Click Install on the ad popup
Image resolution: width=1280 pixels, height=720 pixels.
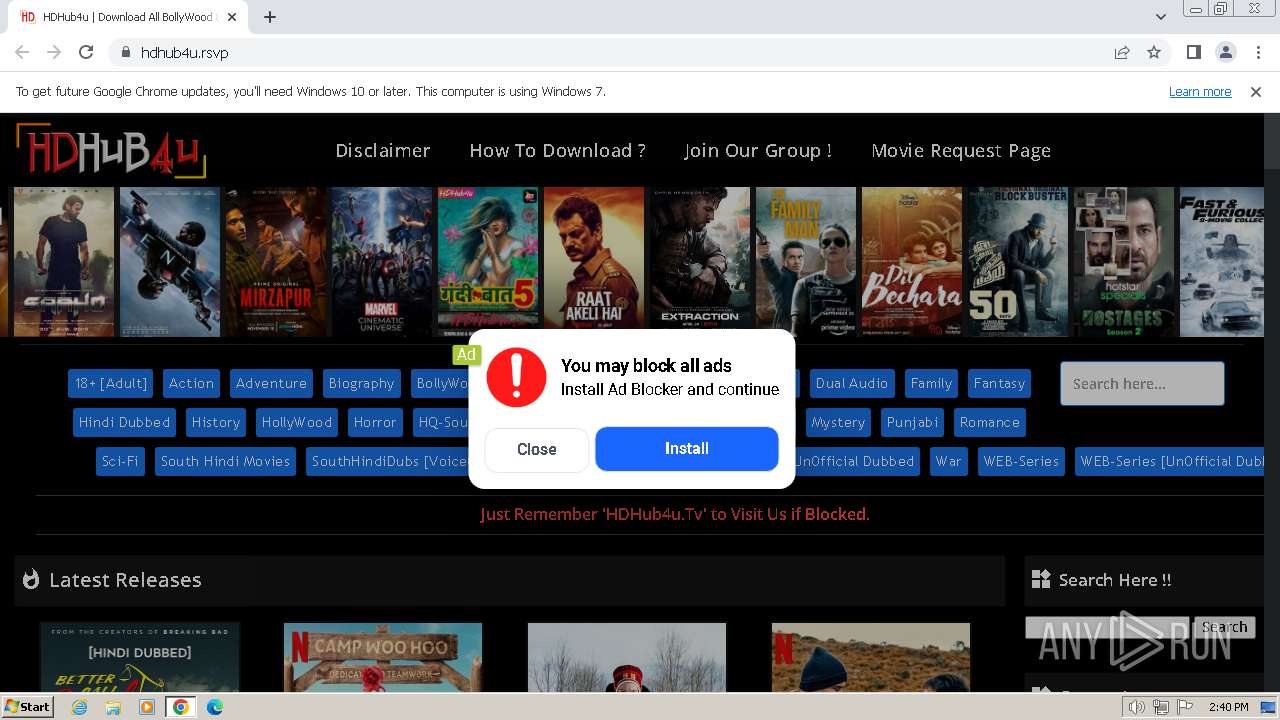(x=687, y=448)
